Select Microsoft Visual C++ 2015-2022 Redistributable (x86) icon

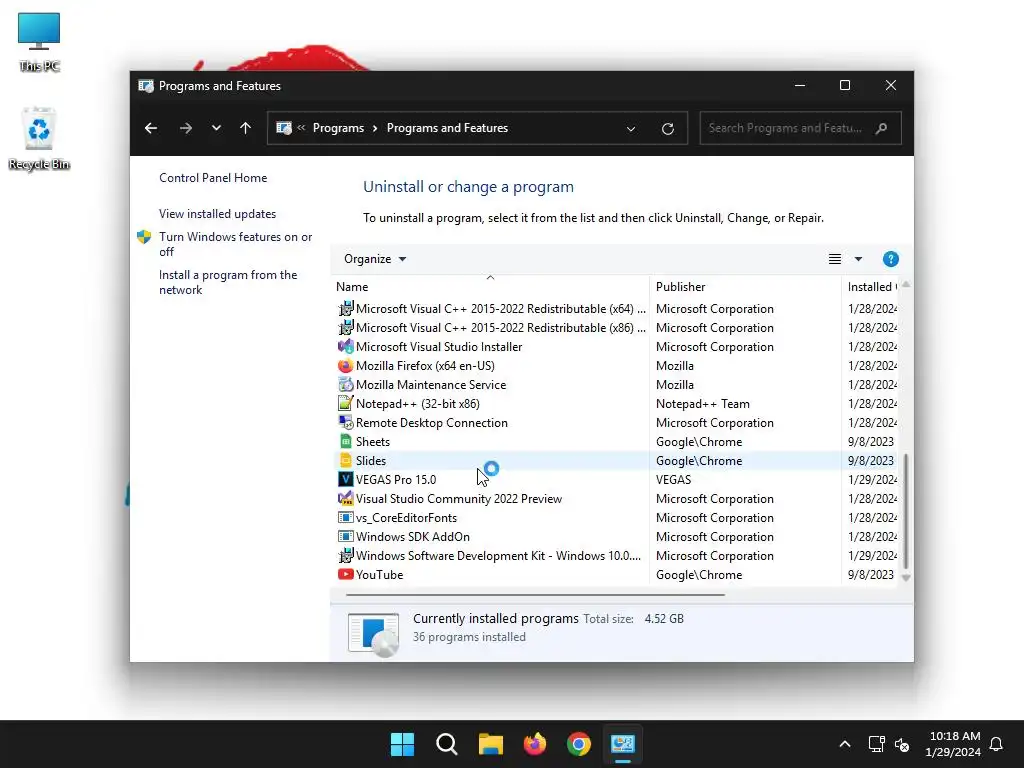coord(345,327)
